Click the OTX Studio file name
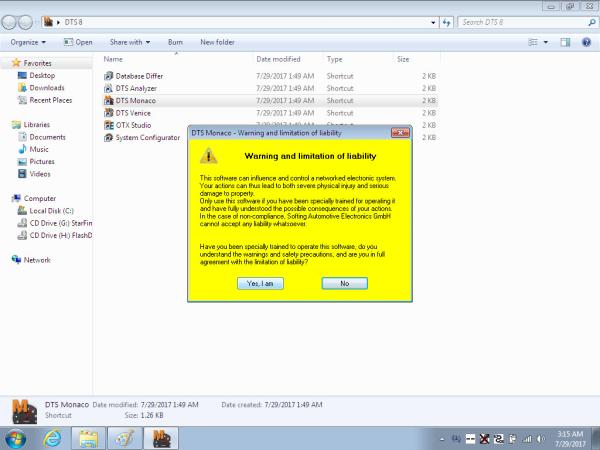 (133, 125)
